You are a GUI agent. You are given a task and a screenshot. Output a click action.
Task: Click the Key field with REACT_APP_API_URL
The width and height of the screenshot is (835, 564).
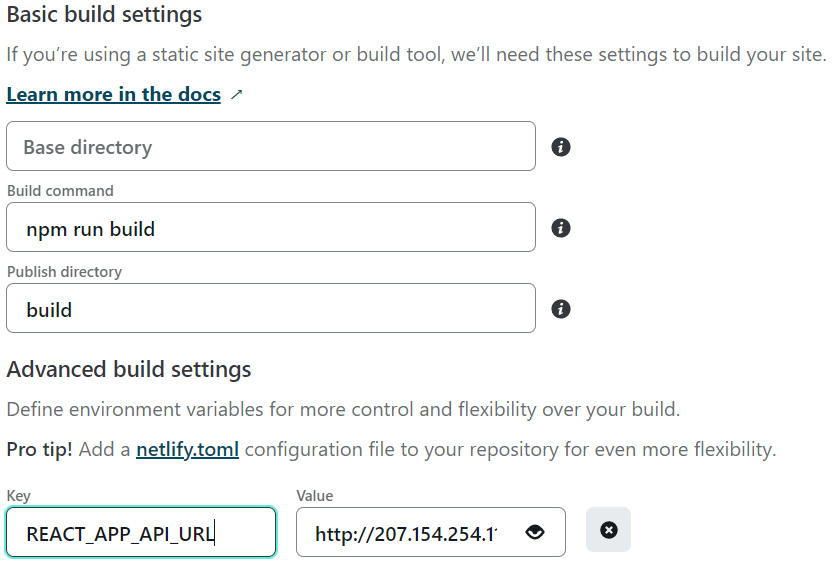[x=141, y=532]
